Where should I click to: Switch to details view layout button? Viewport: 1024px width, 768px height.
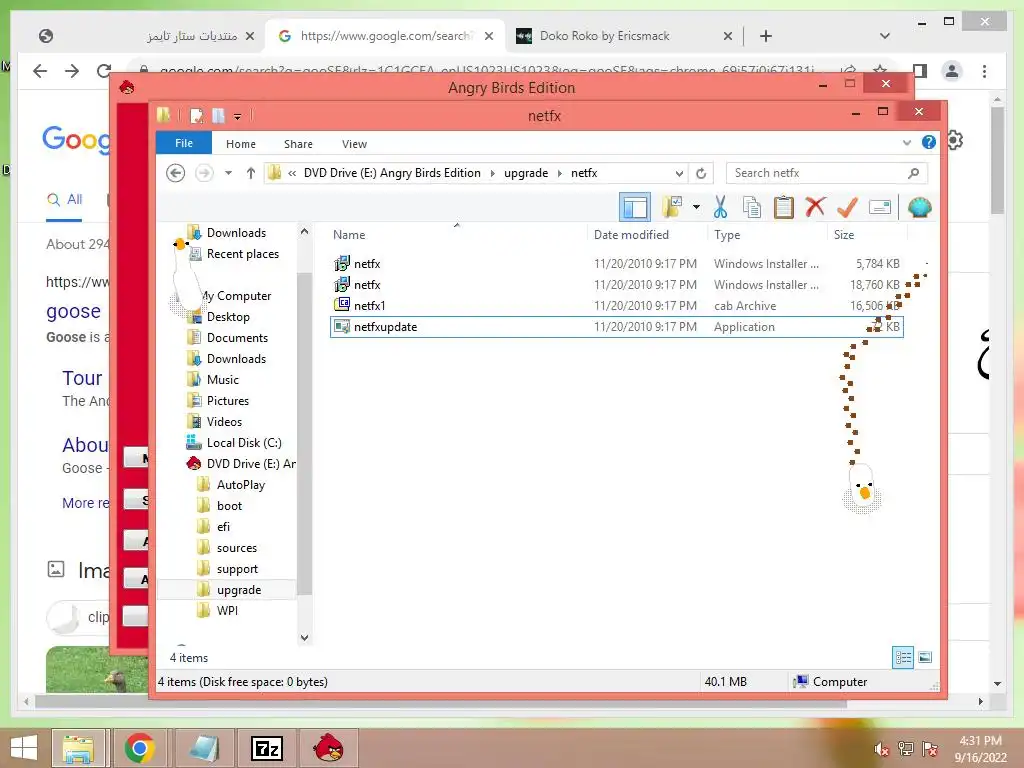click(x=903, y=657)
